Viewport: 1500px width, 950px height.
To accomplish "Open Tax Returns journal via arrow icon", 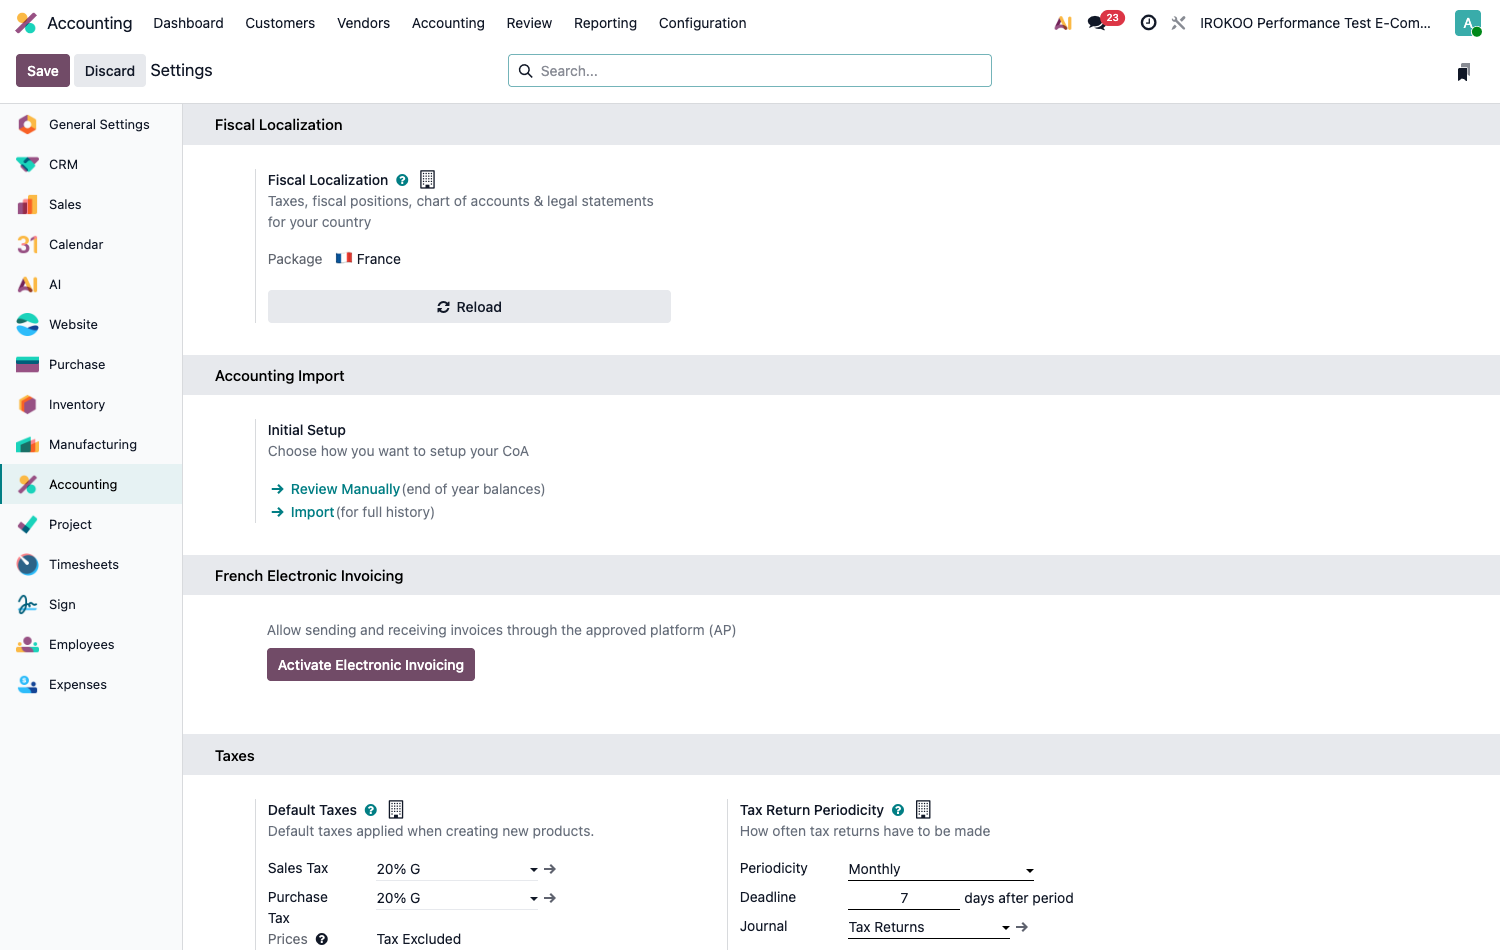I will point(1022,927).
